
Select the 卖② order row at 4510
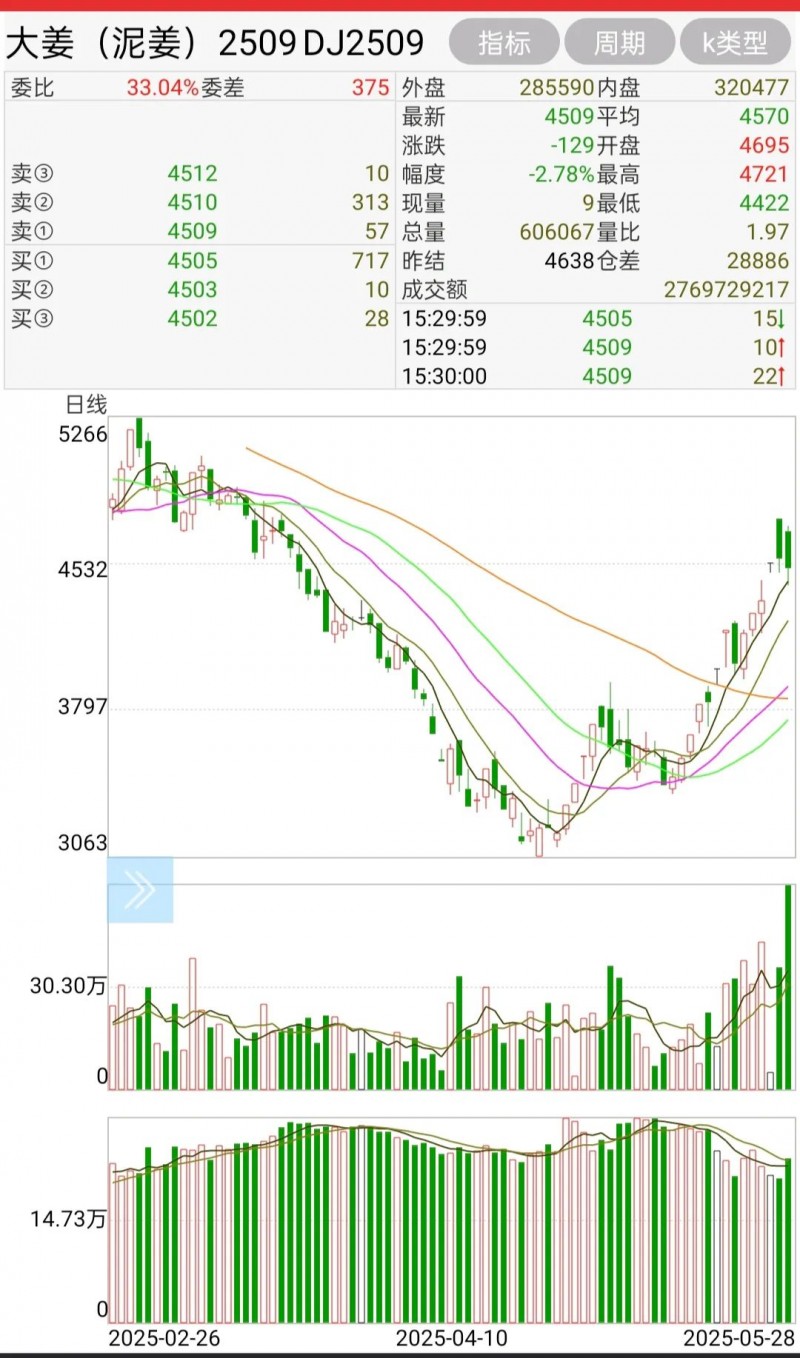point(200,203)
